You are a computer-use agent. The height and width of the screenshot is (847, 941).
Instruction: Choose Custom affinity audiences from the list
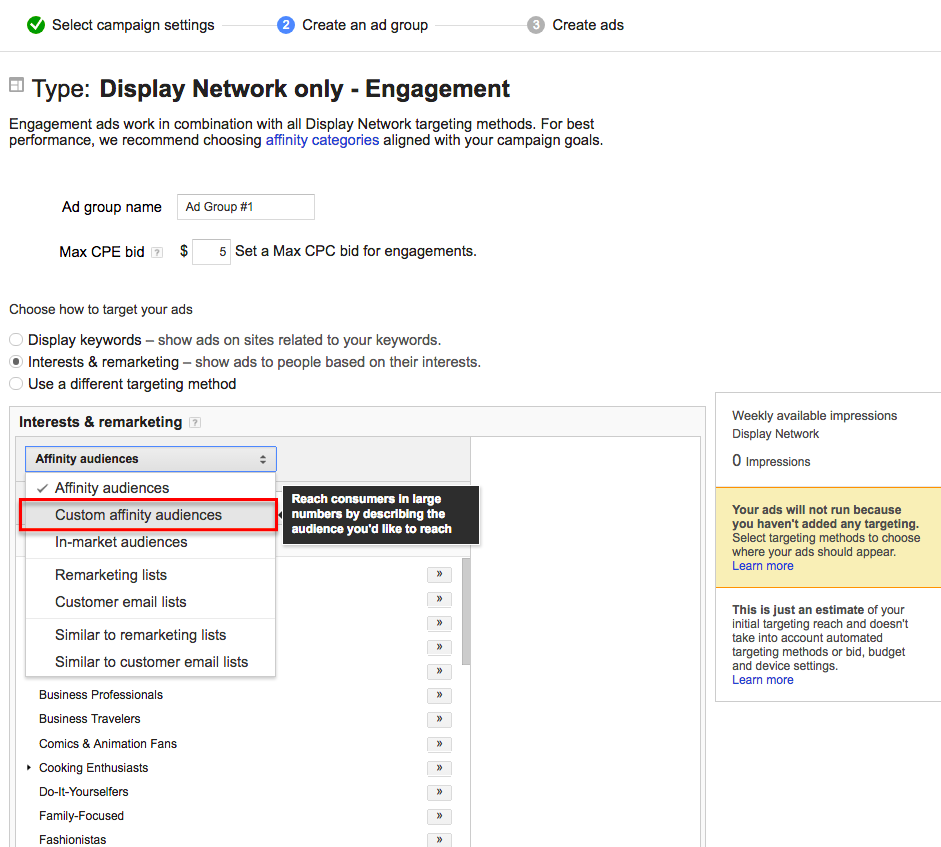point(138,515)
